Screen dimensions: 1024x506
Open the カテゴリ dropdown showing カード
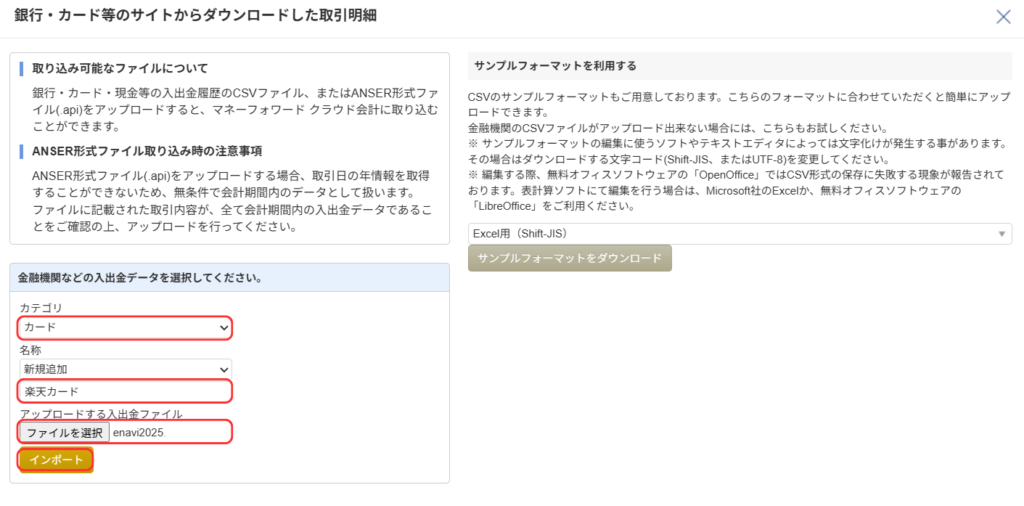click(x=125, y=328)
